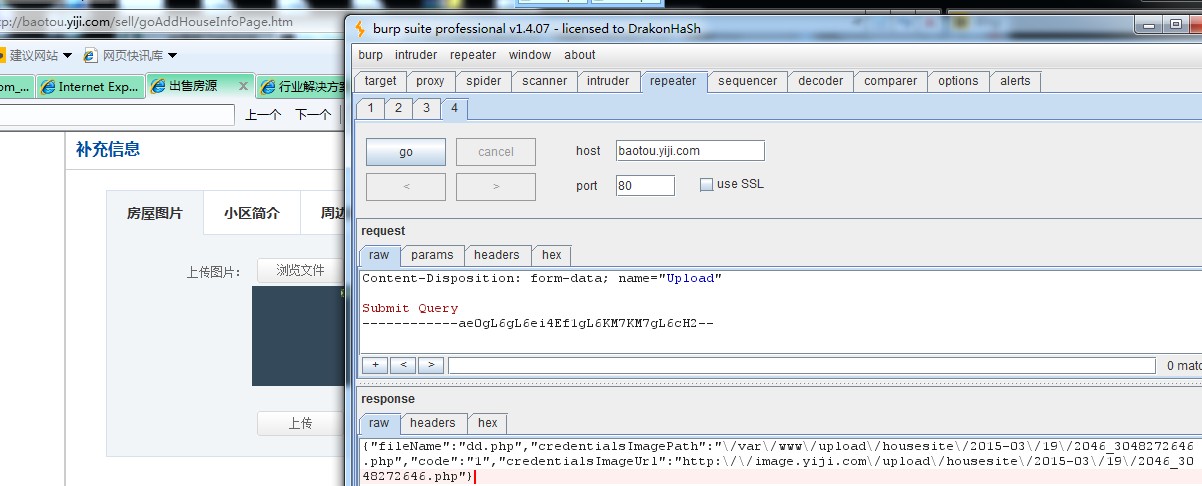The image size is (1202, 486).
Task: Switch to the spider tab
Action: click(484, 81)
